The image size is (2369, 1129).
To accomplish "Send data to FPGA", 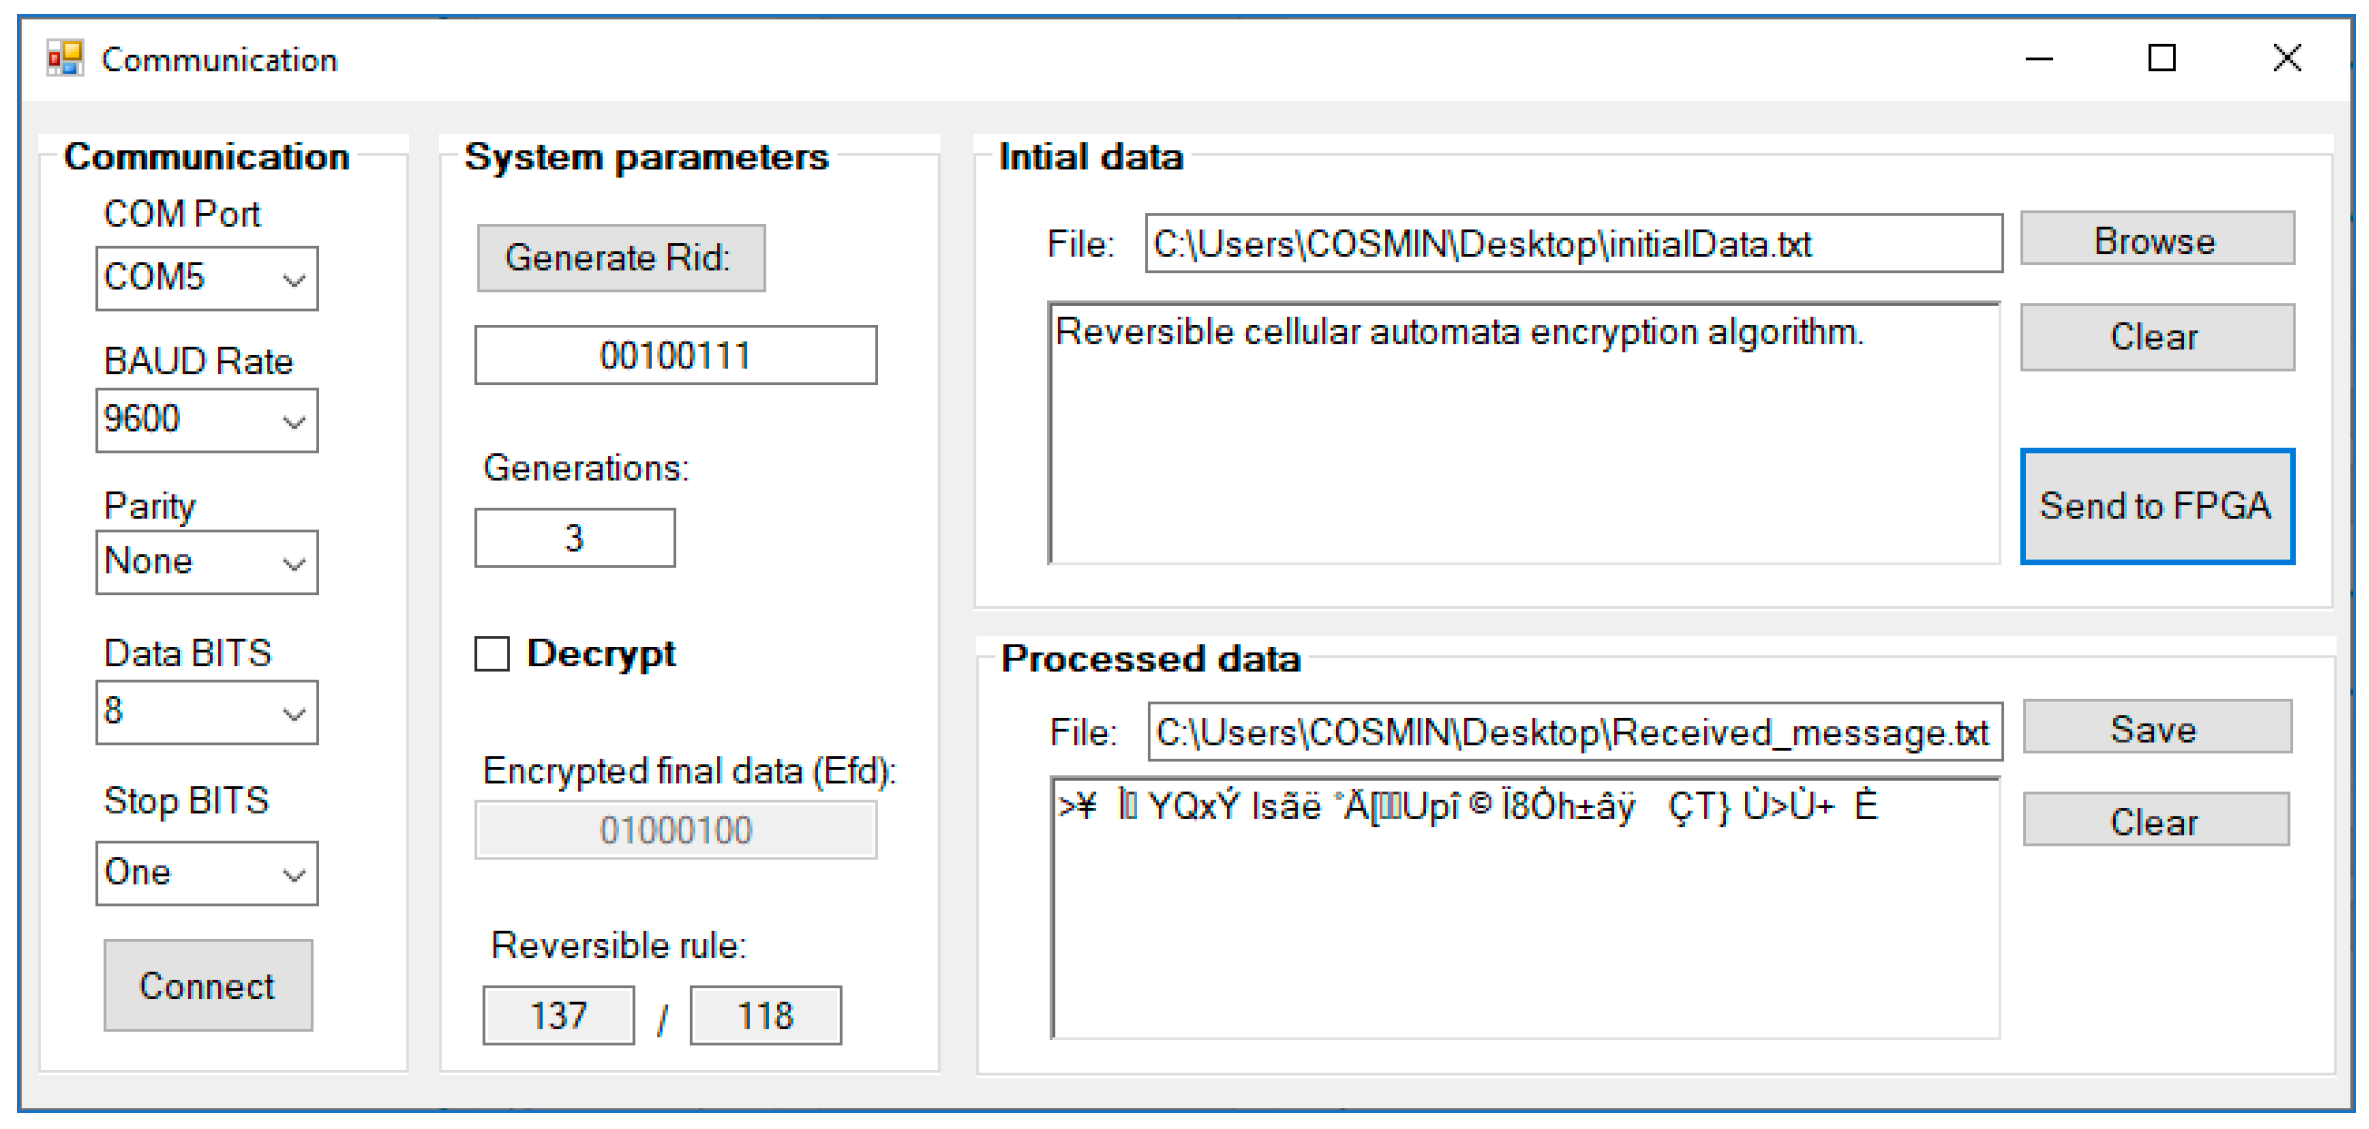I will tap(2156, 506).
